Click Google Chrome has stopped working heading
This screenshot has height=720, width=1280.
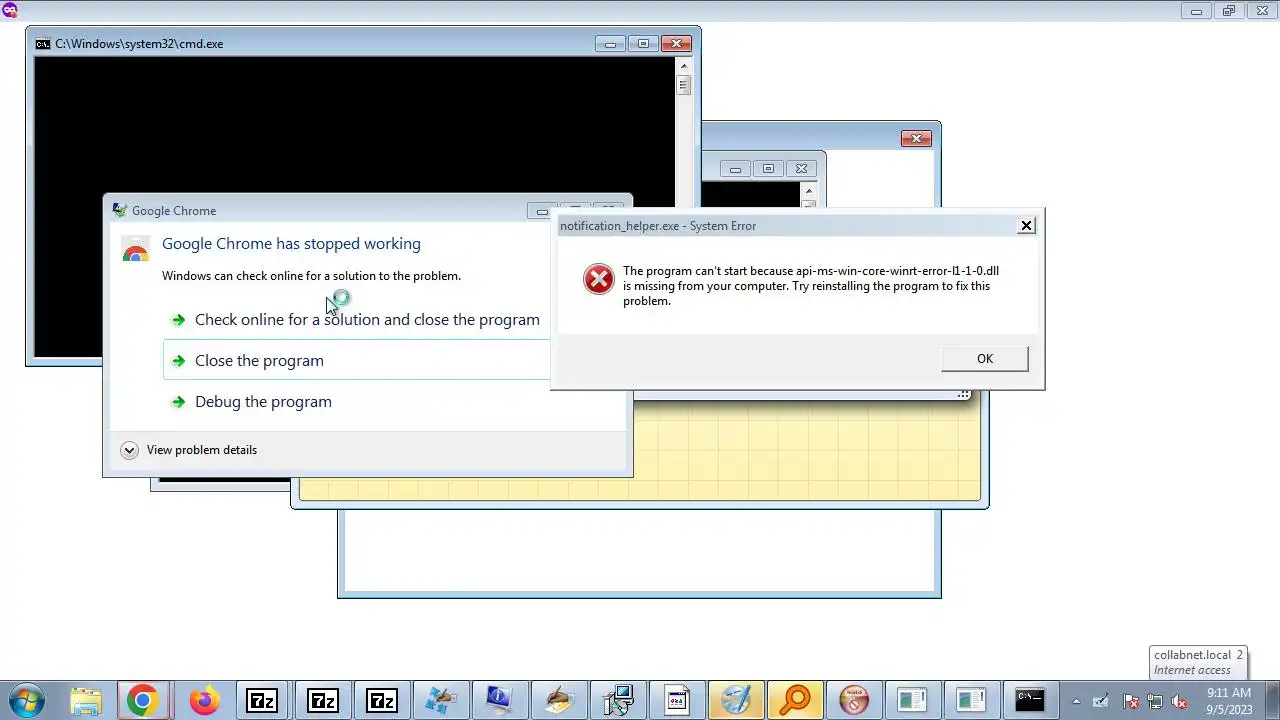tap(291, 243)
